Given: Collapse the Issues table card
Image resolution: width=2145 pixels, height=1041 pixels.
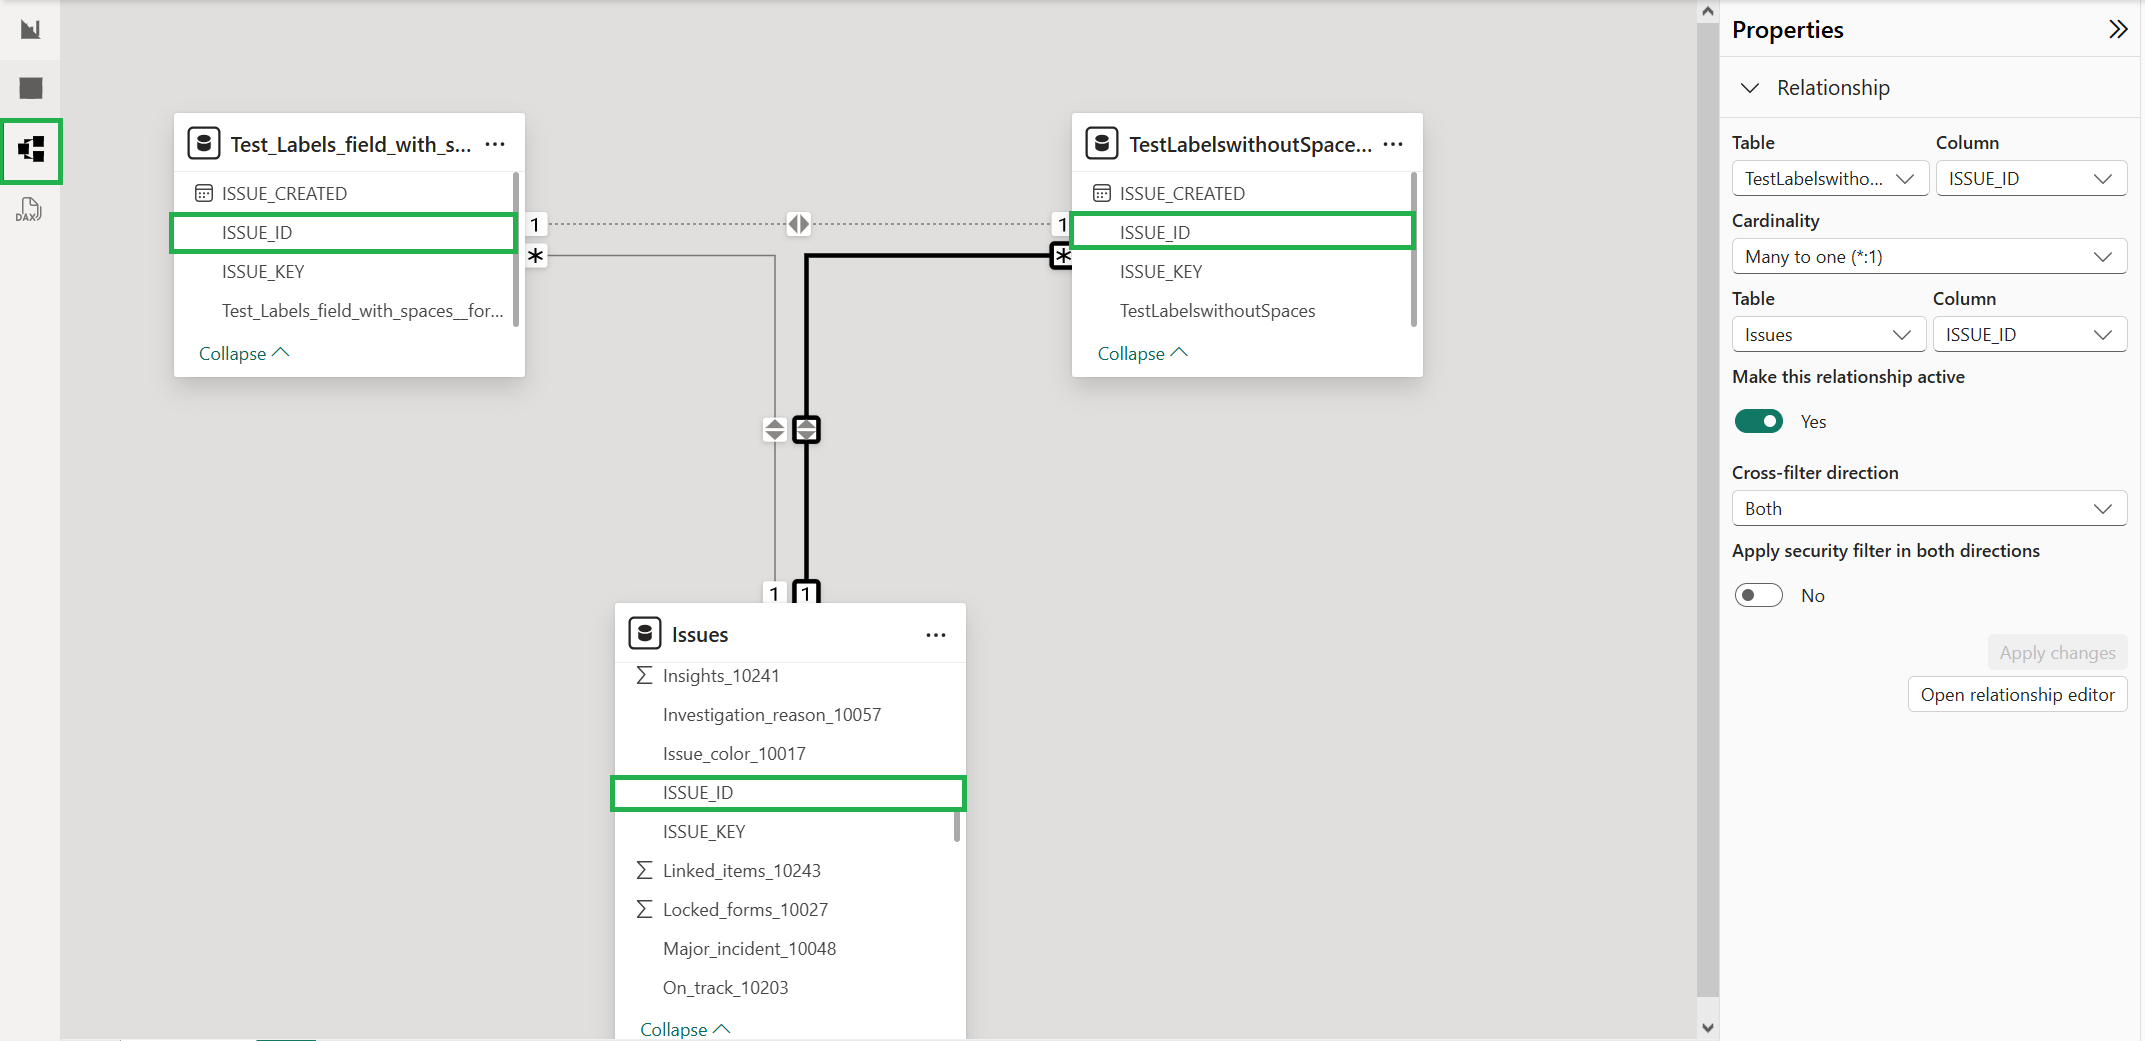Looking at the screenshot, I should point(685,1029).
